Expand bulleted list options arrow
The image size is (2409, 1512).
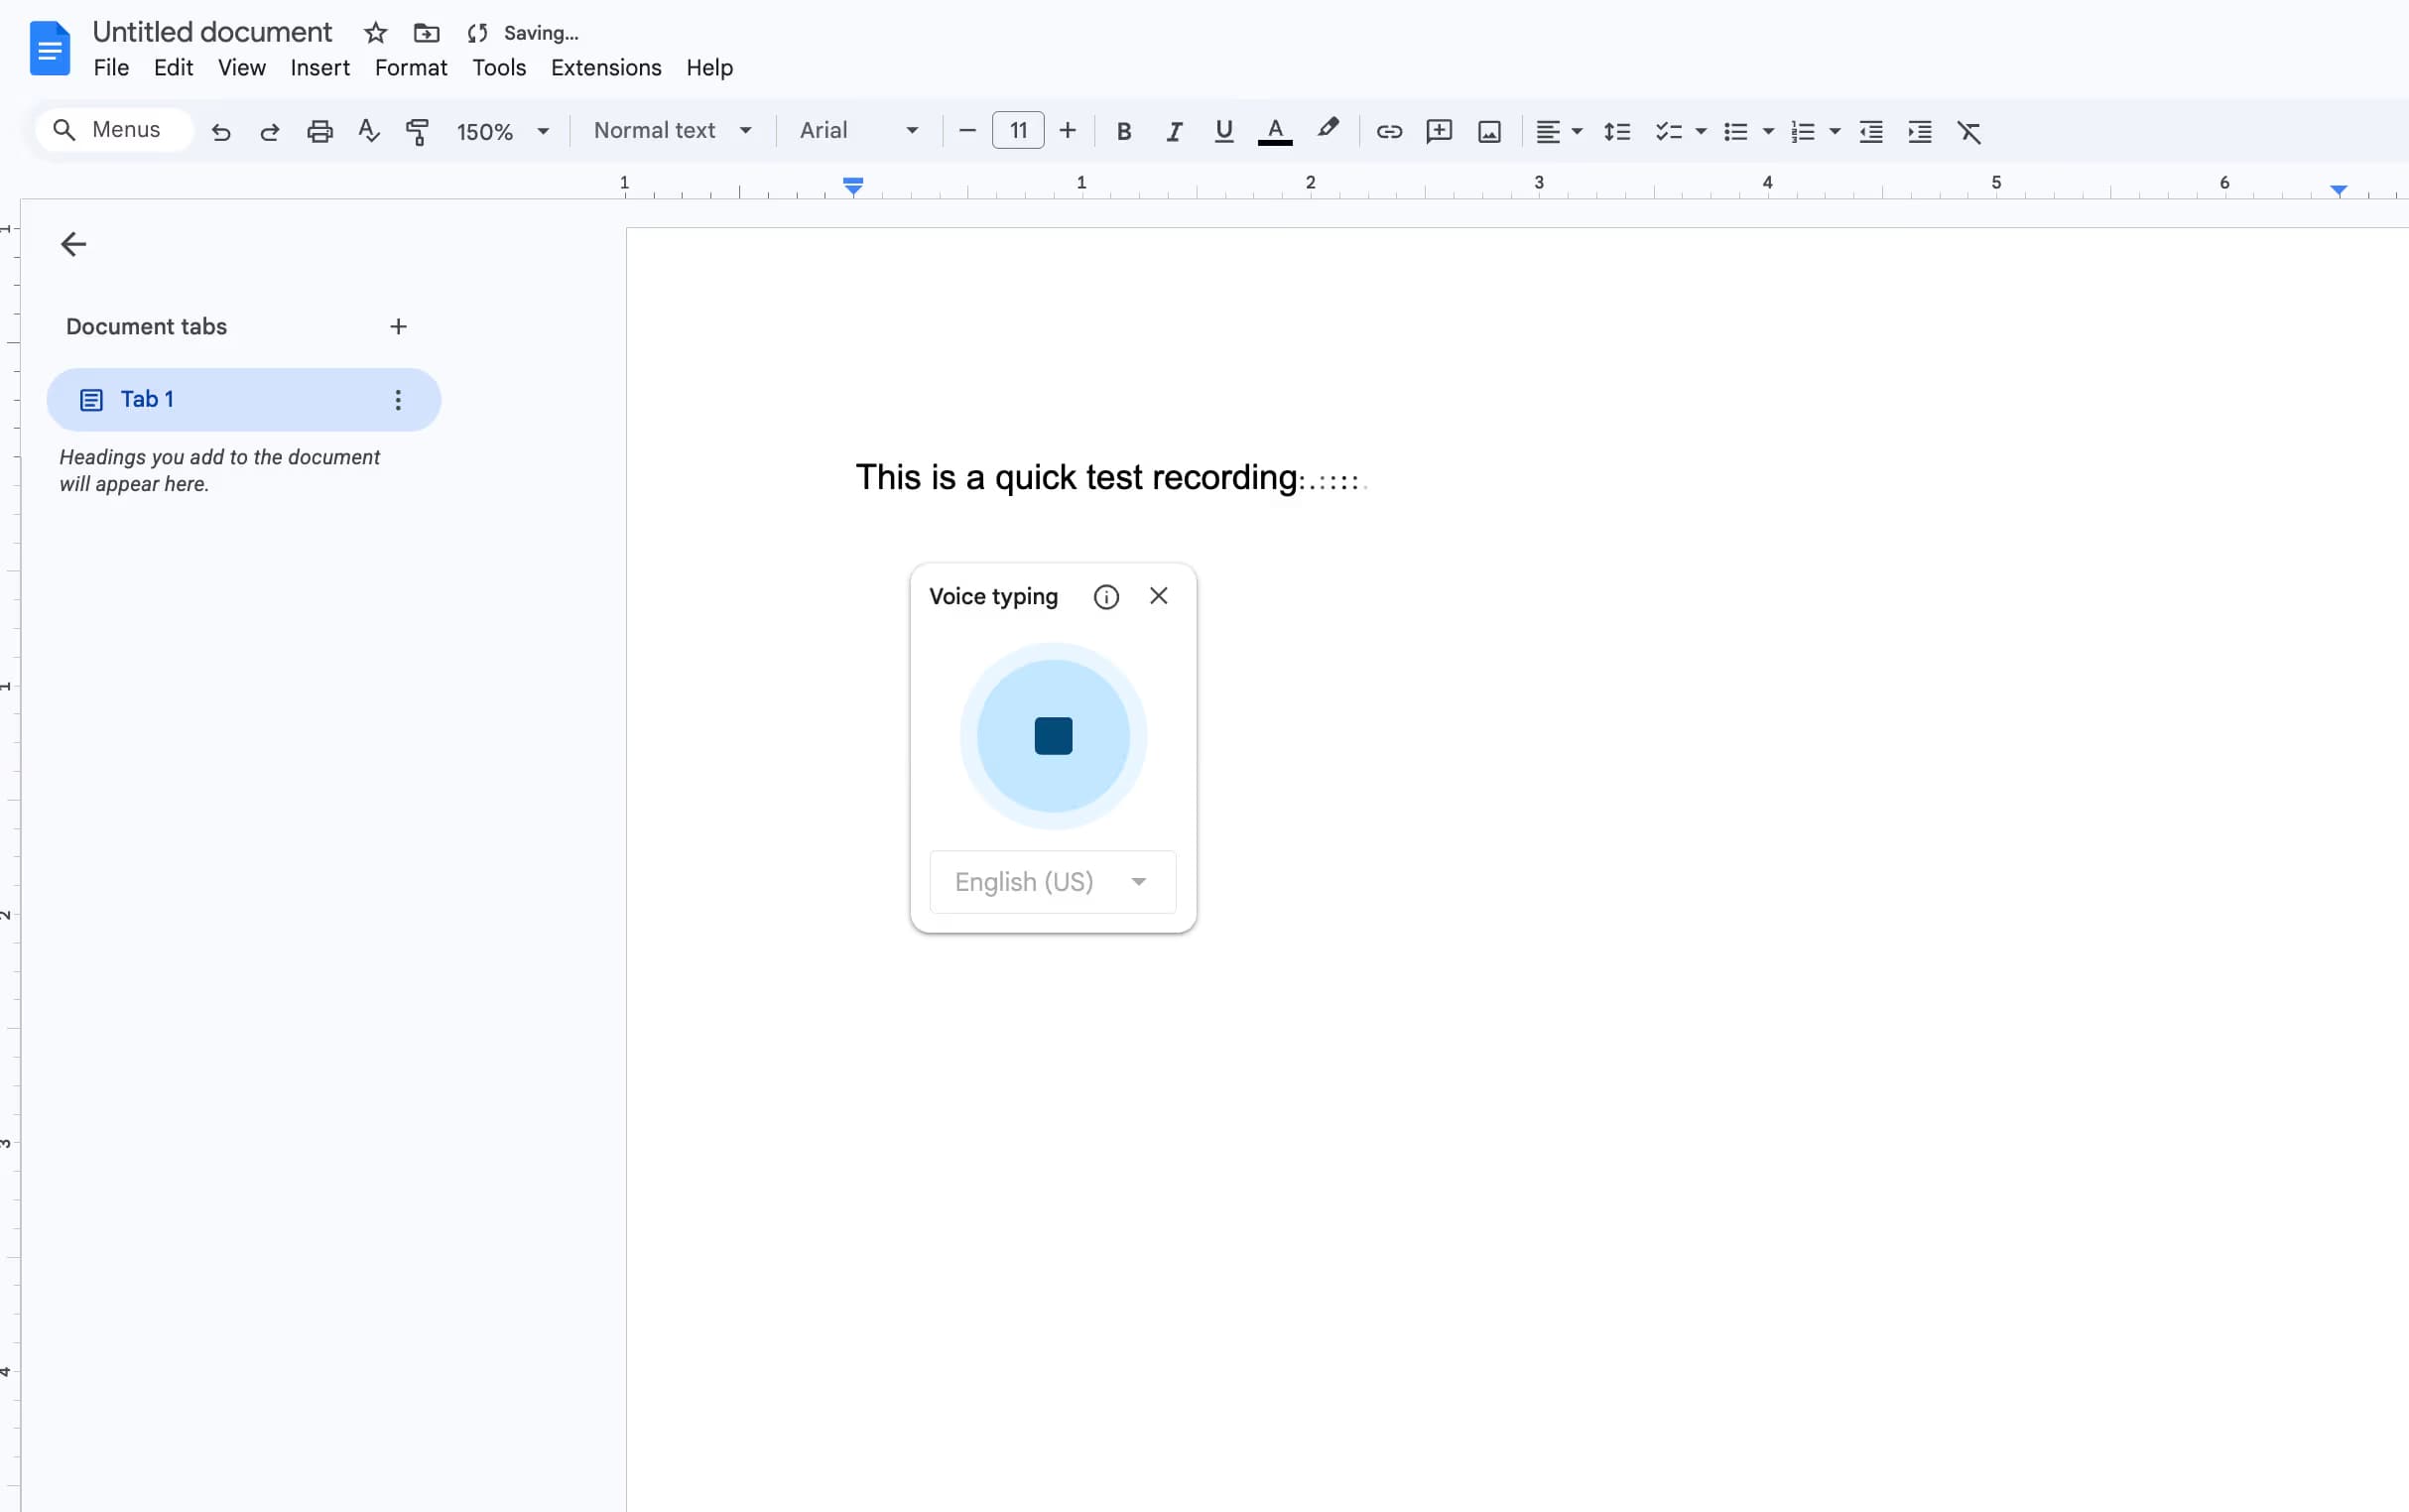[x=1768, y=131]
